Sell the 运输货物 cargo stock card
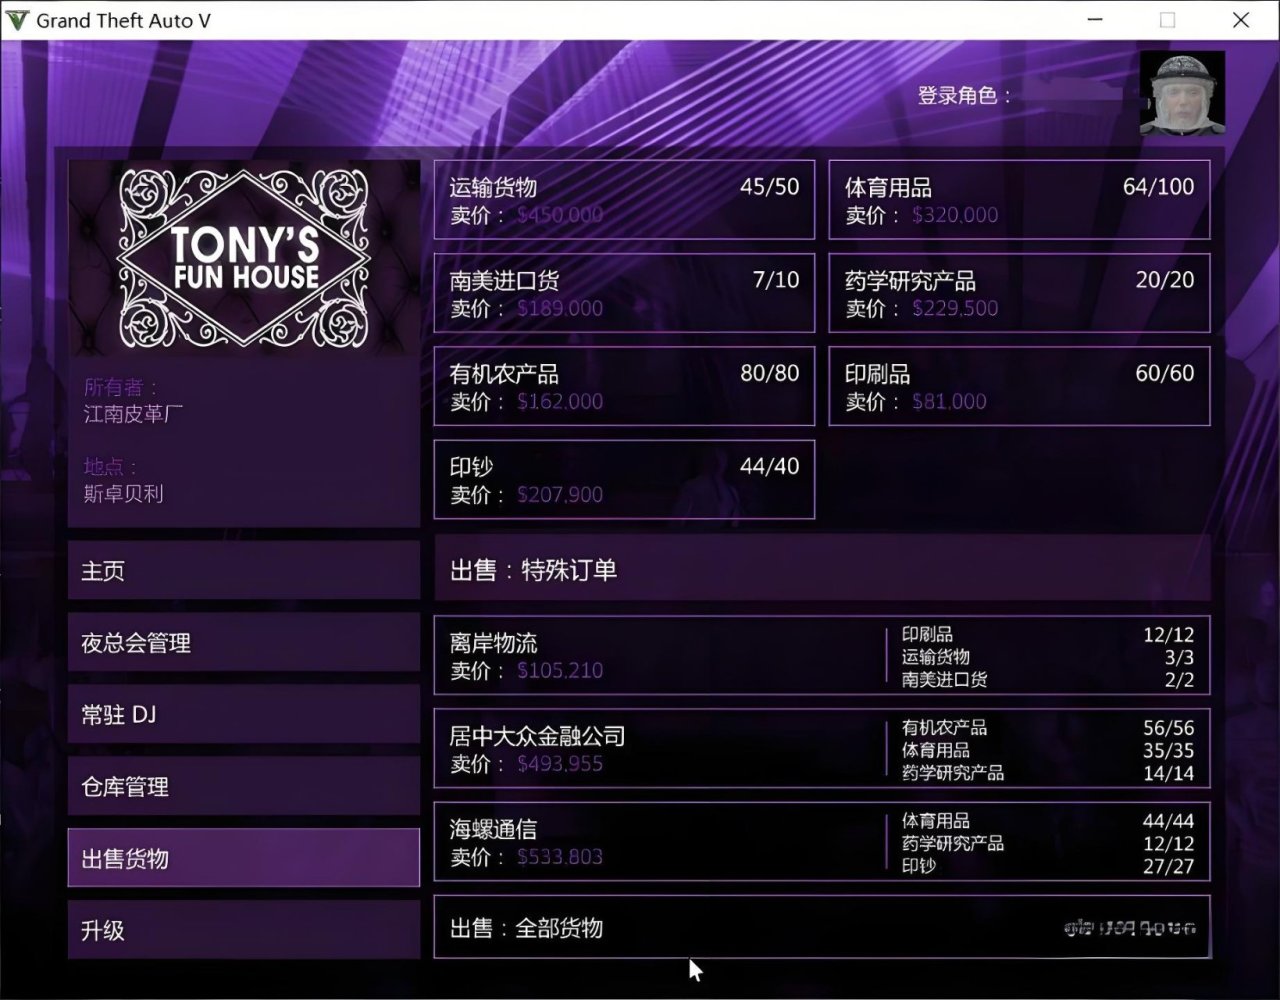1280x1000 pixels. [x=624, y=200]
